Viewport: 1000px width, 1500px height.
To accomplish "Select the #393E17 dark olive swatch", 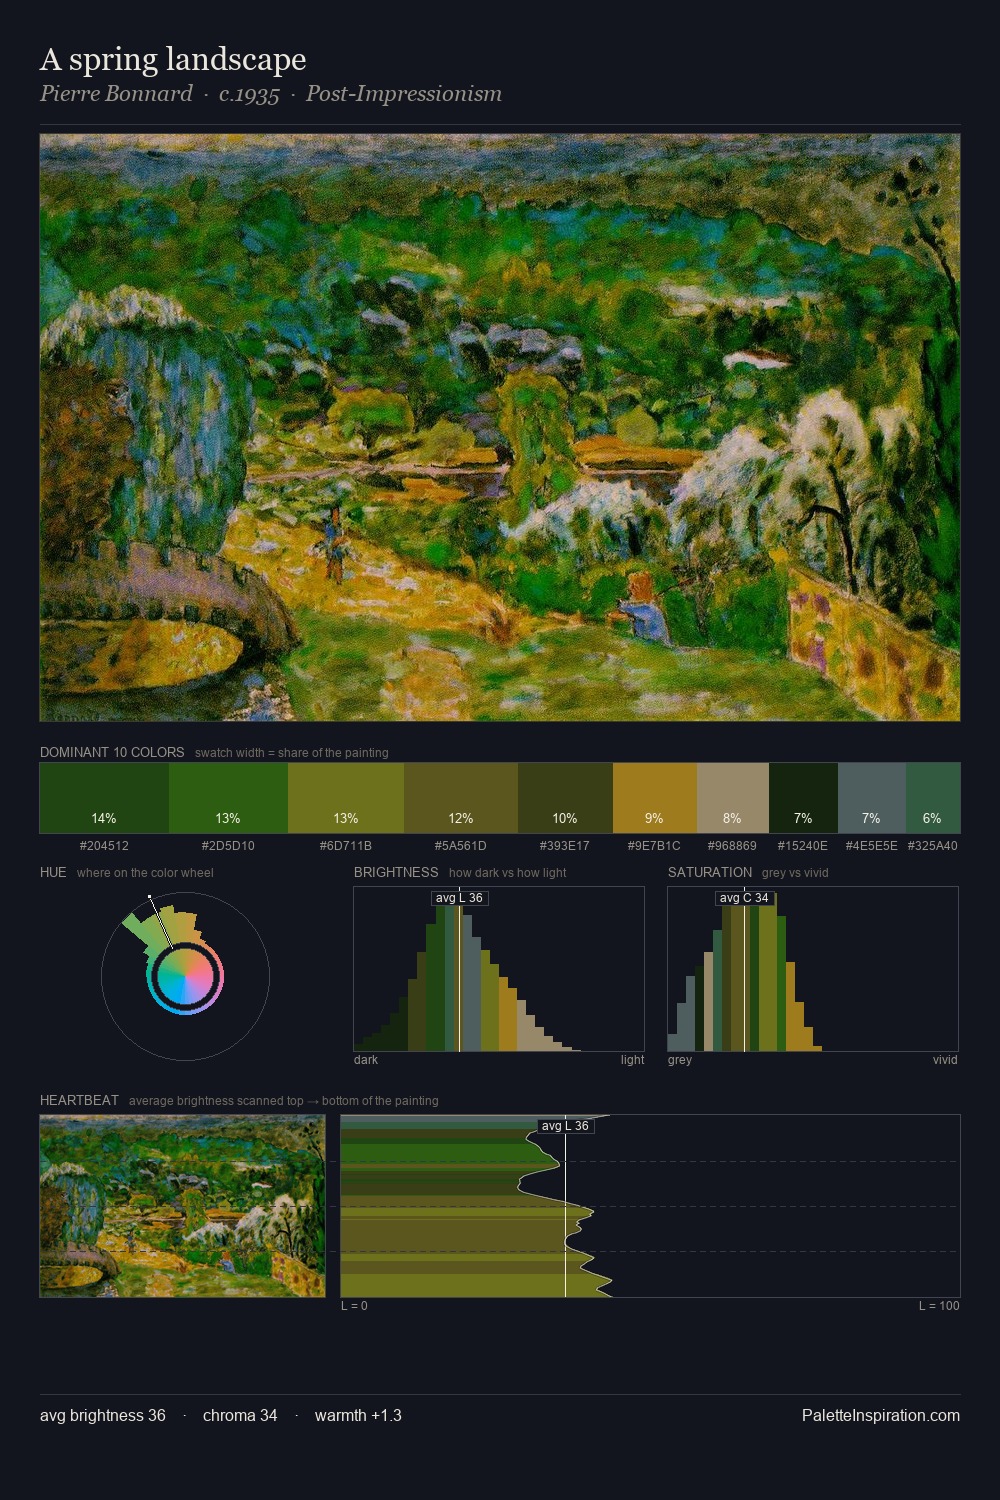I will pos(565,798).
